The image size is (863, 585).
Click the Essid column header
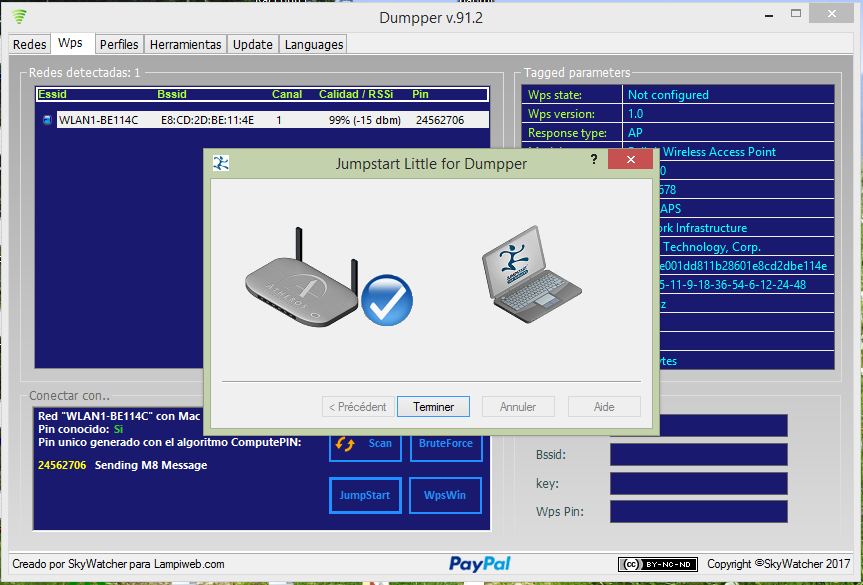click(52, 94)
